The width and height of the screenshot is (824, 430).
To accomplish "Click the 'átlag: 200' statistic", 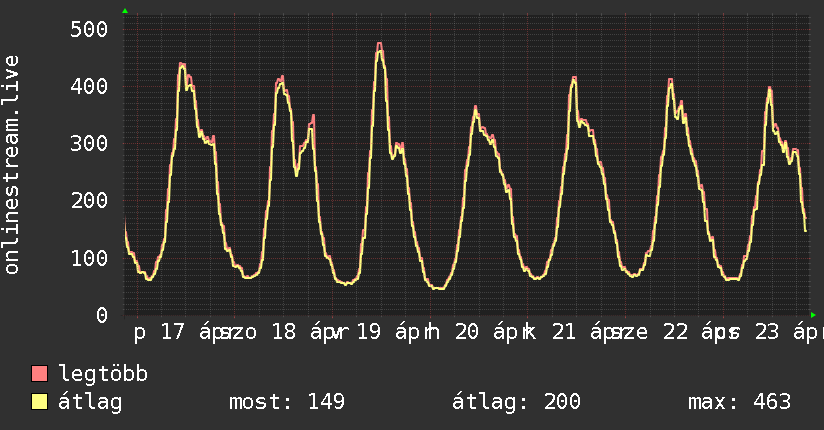I will [x=516, y=402].
